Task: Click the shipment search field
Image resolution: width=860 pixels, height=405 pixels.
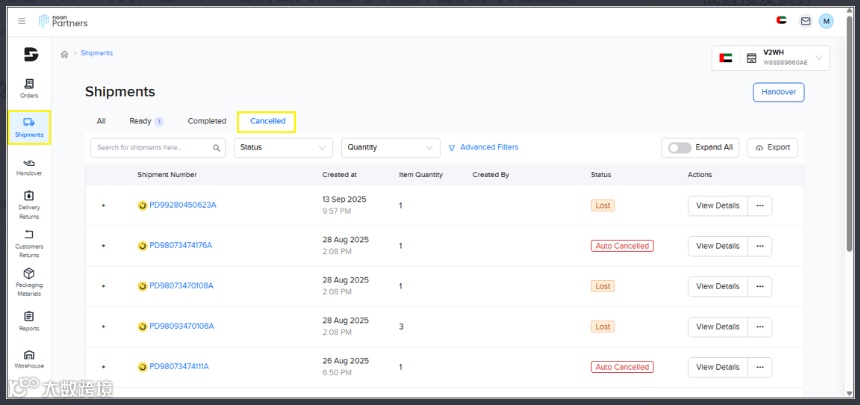Action: (152, 147)
